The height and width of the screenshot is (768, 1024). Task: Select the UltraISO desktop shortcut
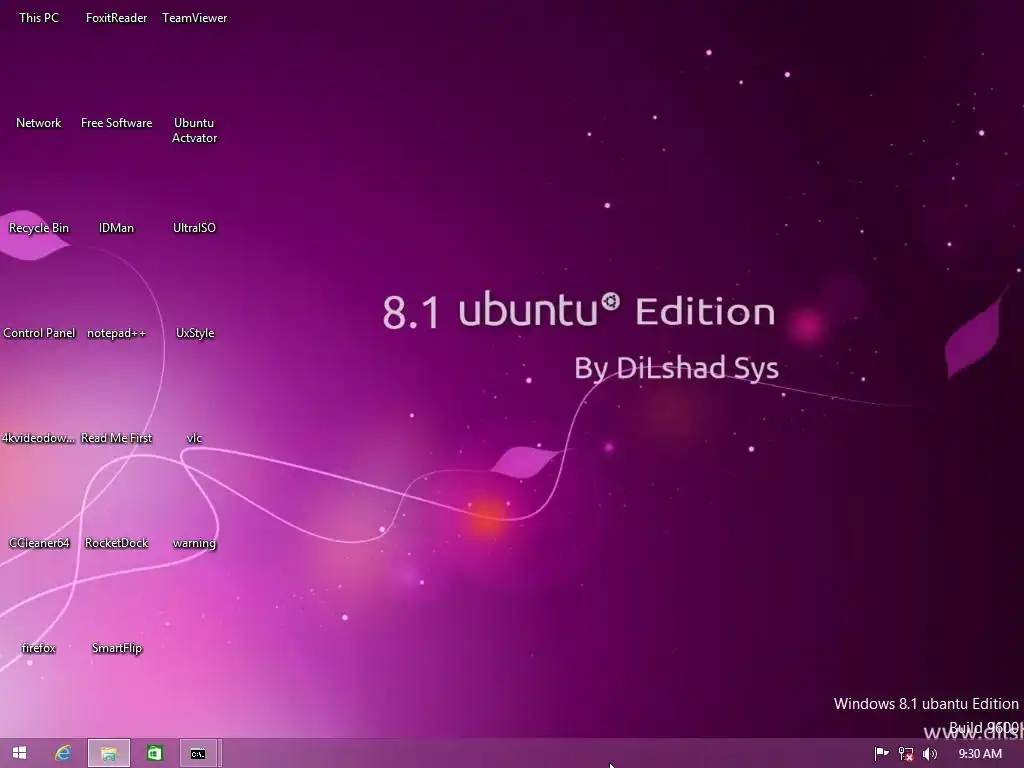tap(194, 228)
